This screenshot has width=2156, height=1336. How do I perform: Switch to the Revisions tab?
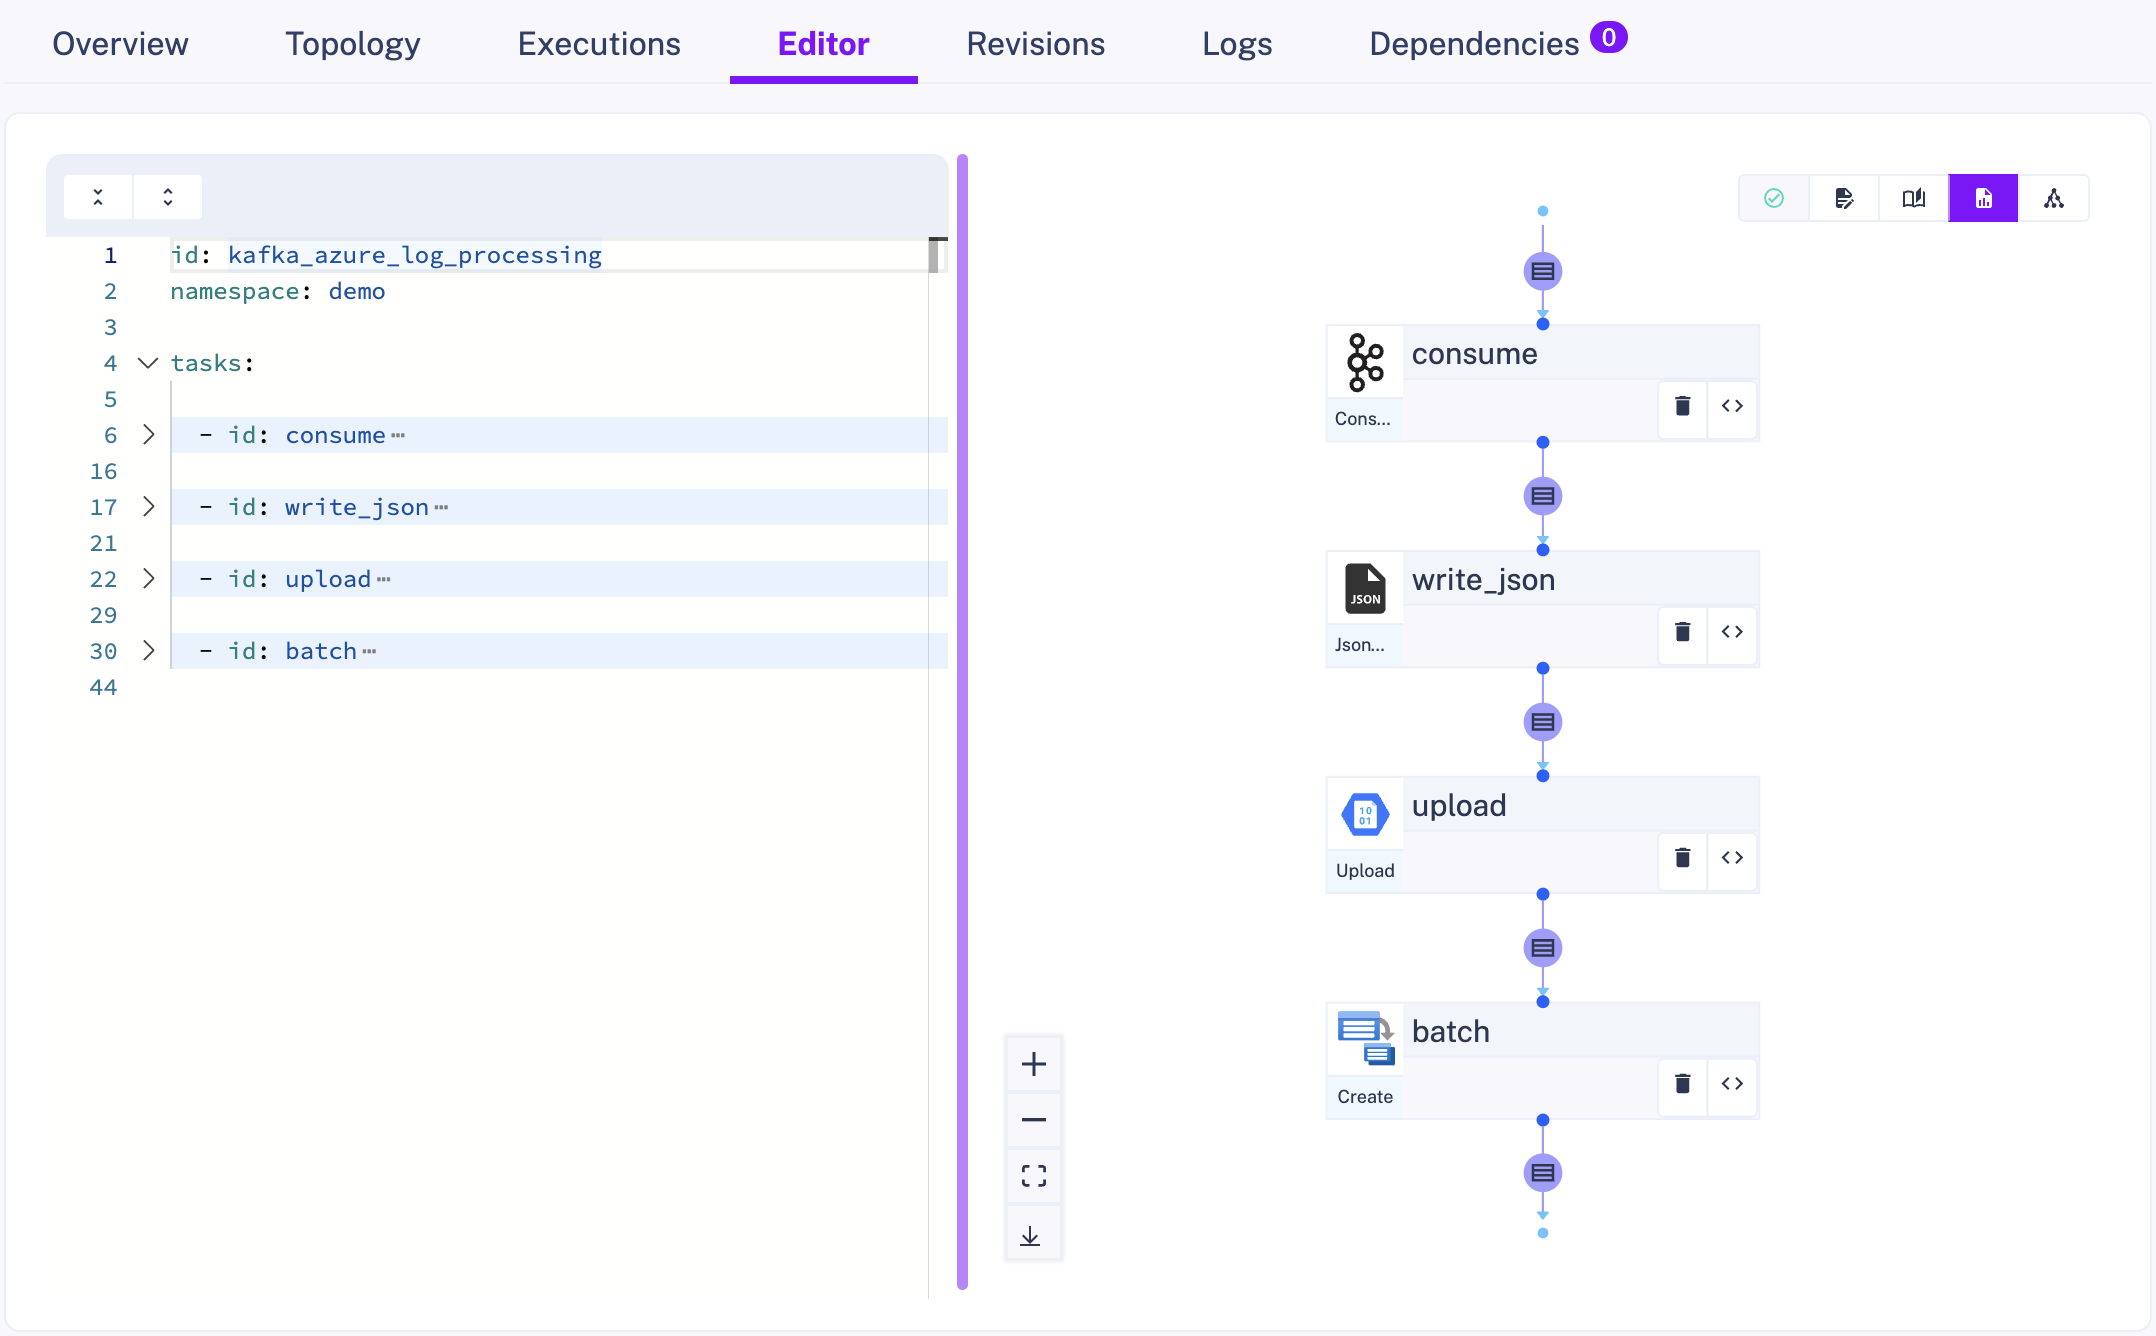1035,43
